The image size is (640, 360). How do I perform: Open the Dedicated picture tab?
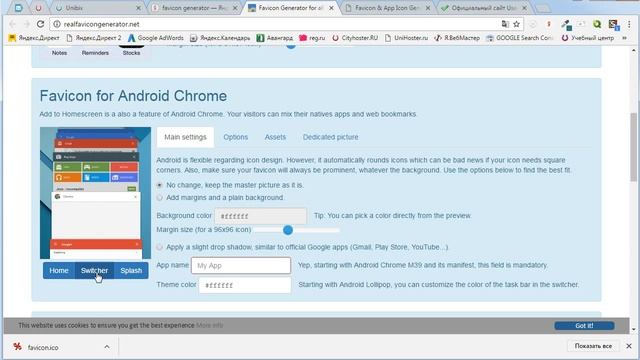[330, 137]
